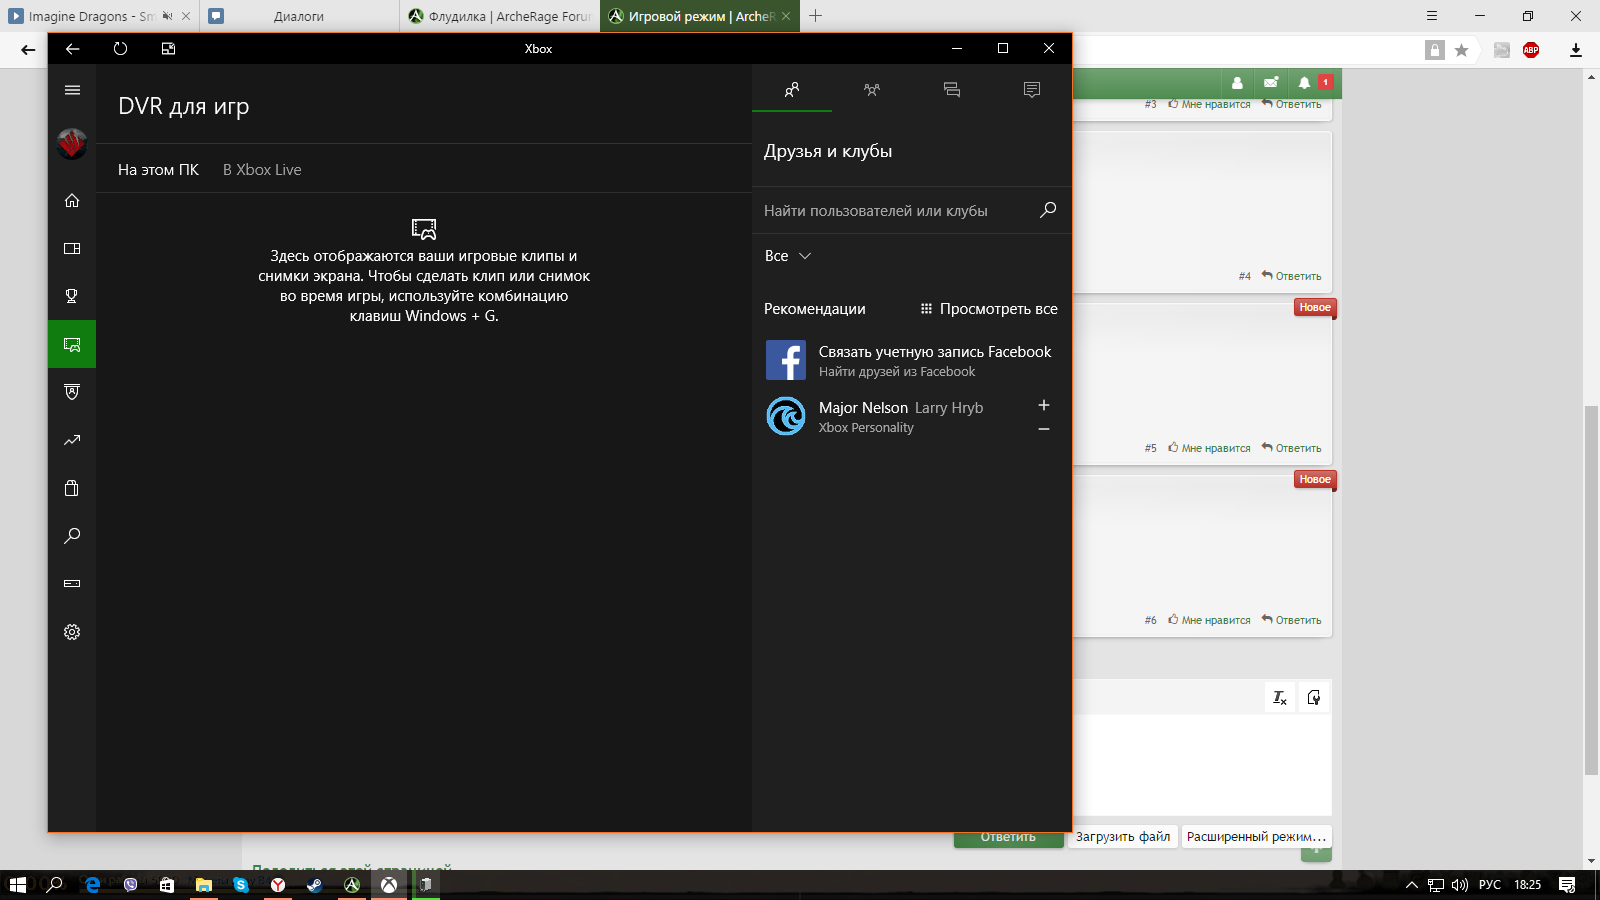Open Clubs shield icon in sidebar

[x=72, y=392]
